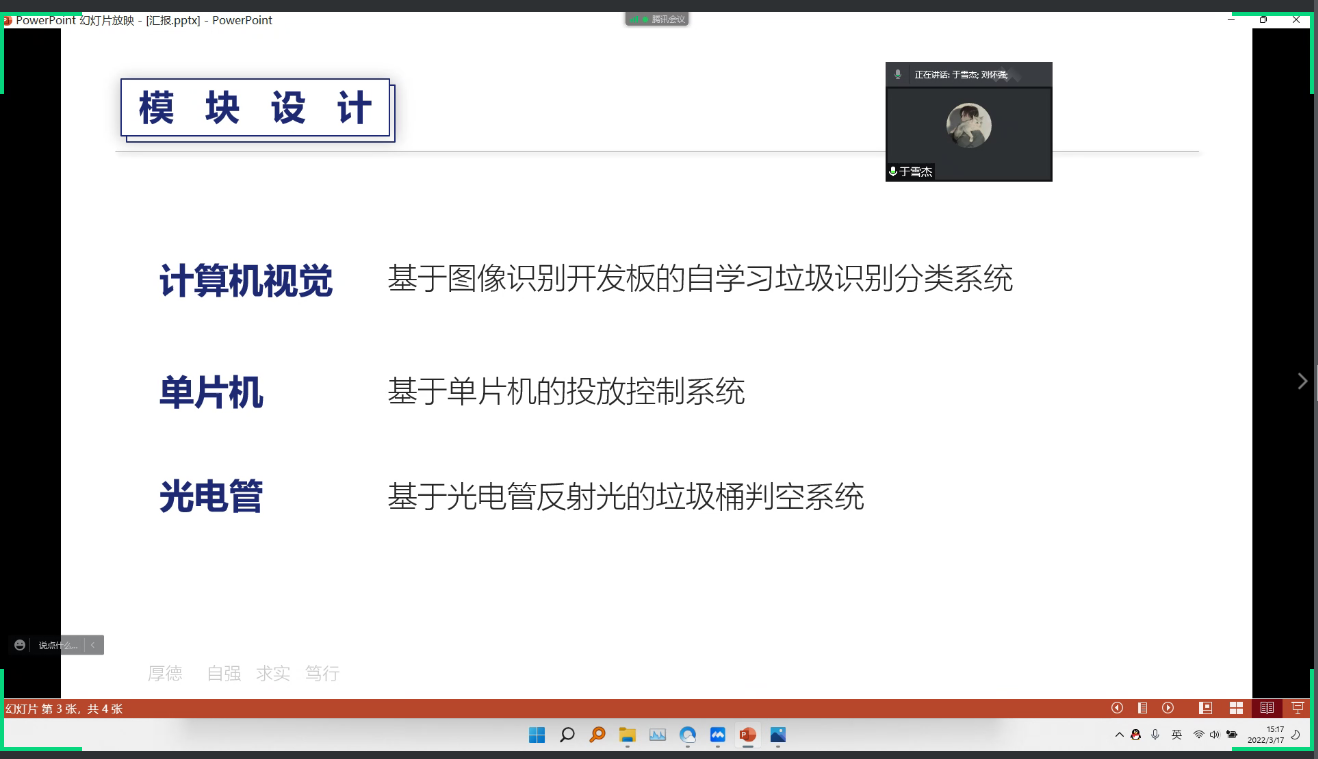Switch to Slide Sorter view
1318x759 pixels.
click(x=1236, y=708)
